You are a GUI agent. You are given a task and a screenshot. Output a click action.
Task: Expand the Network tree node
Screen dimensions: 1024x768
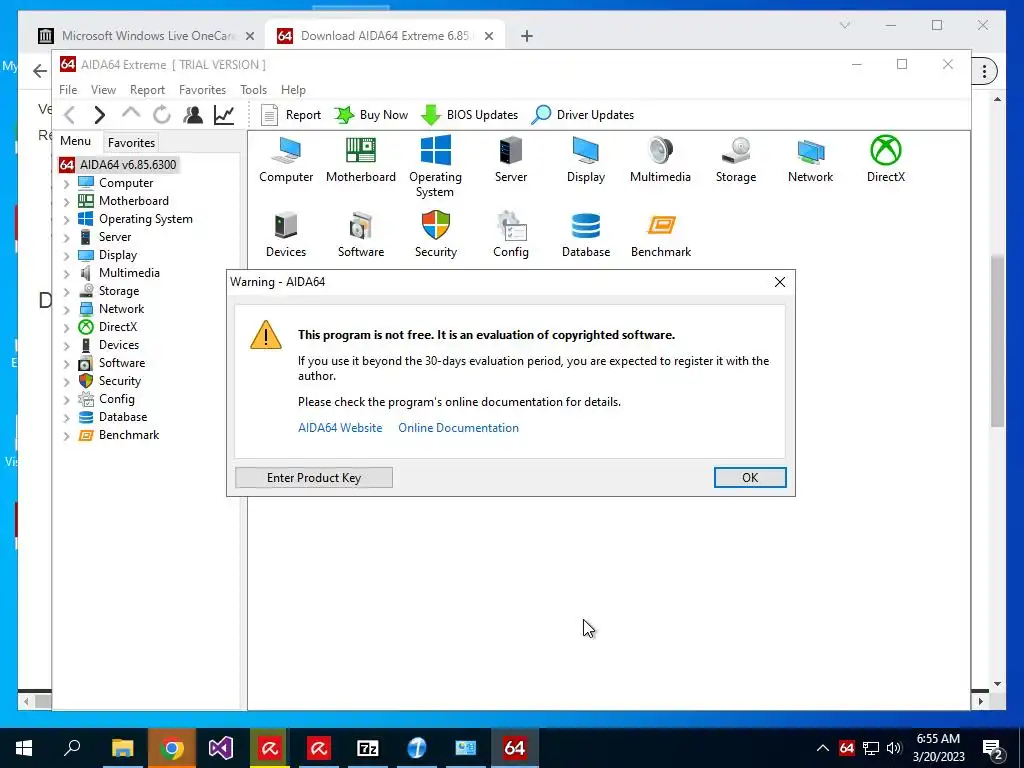[66, 310]
